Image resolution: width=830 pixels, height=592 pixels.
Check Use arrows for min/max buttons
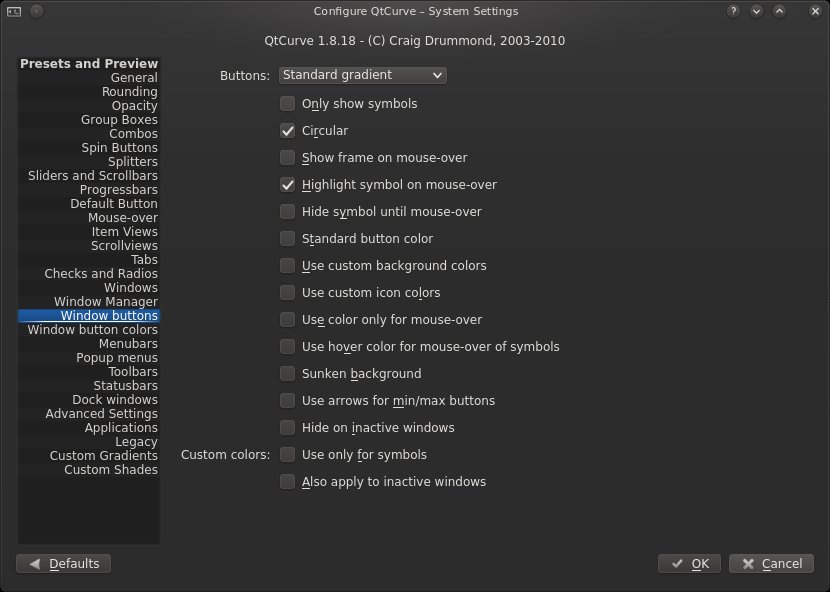(x=287, y=401)
